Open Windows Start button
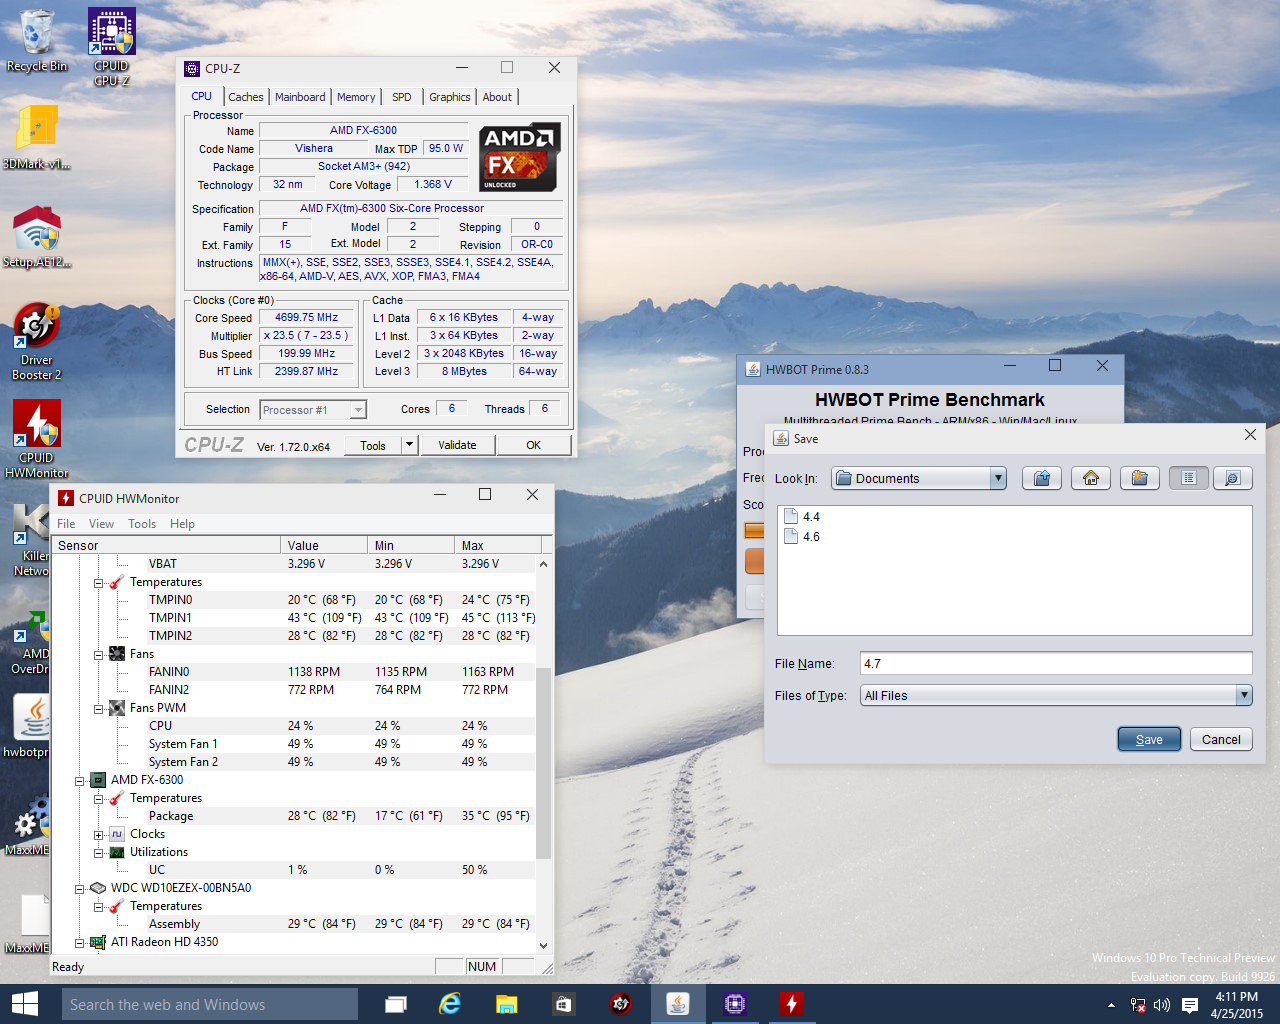1280x1024 pixels. click(25, 1004)
